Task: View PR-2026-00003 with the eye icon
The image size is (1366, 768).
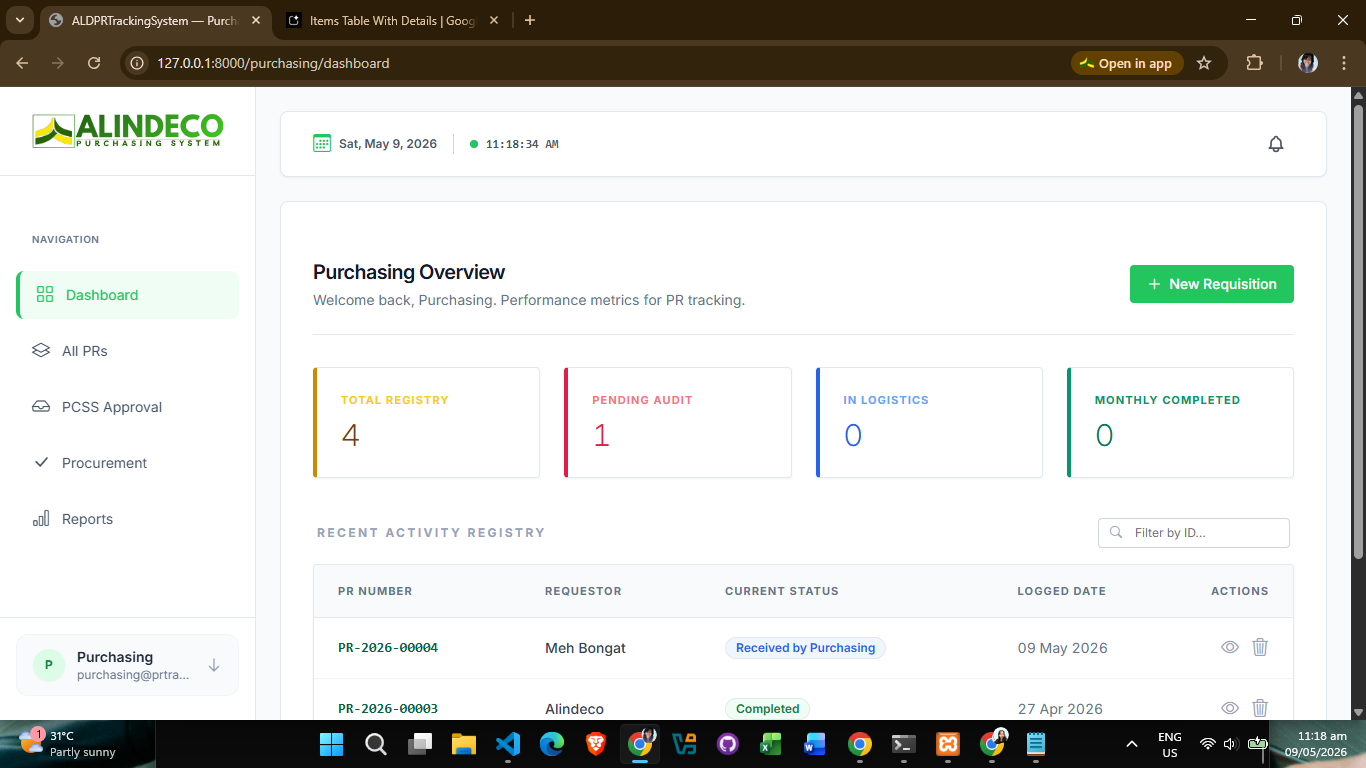Action: pos(1230,708)
